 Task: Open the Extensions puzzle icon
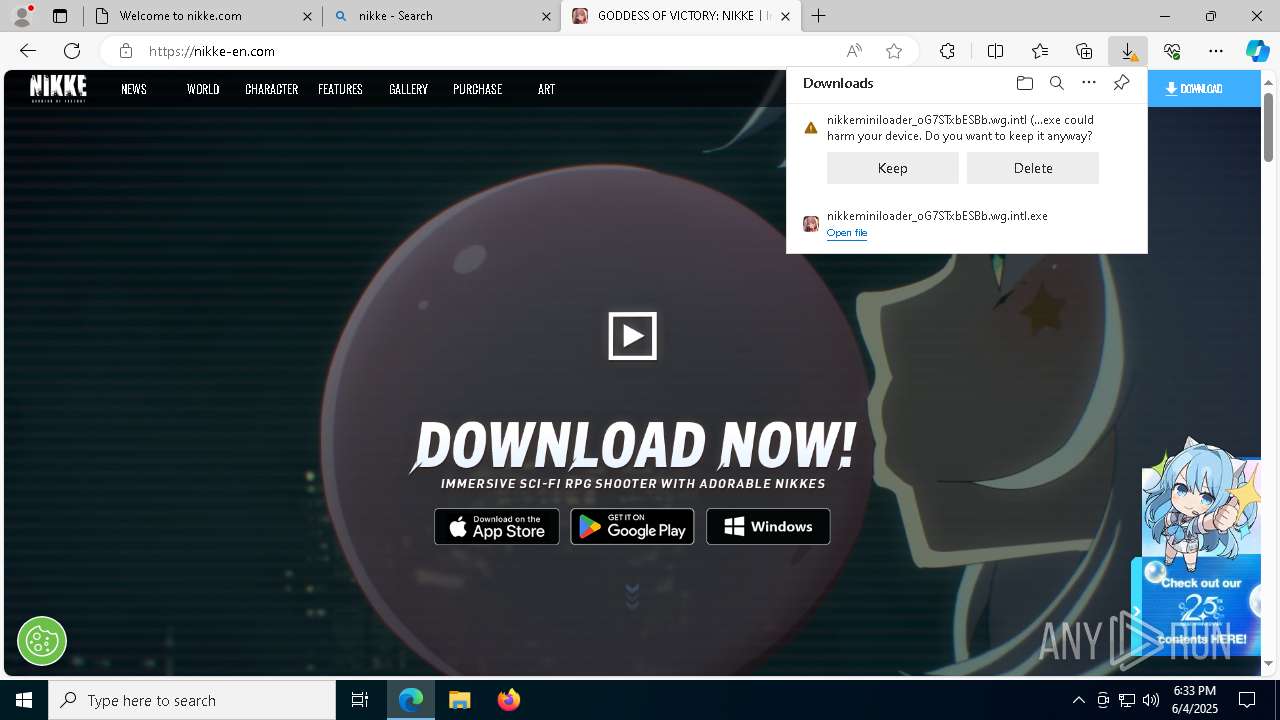947,51
